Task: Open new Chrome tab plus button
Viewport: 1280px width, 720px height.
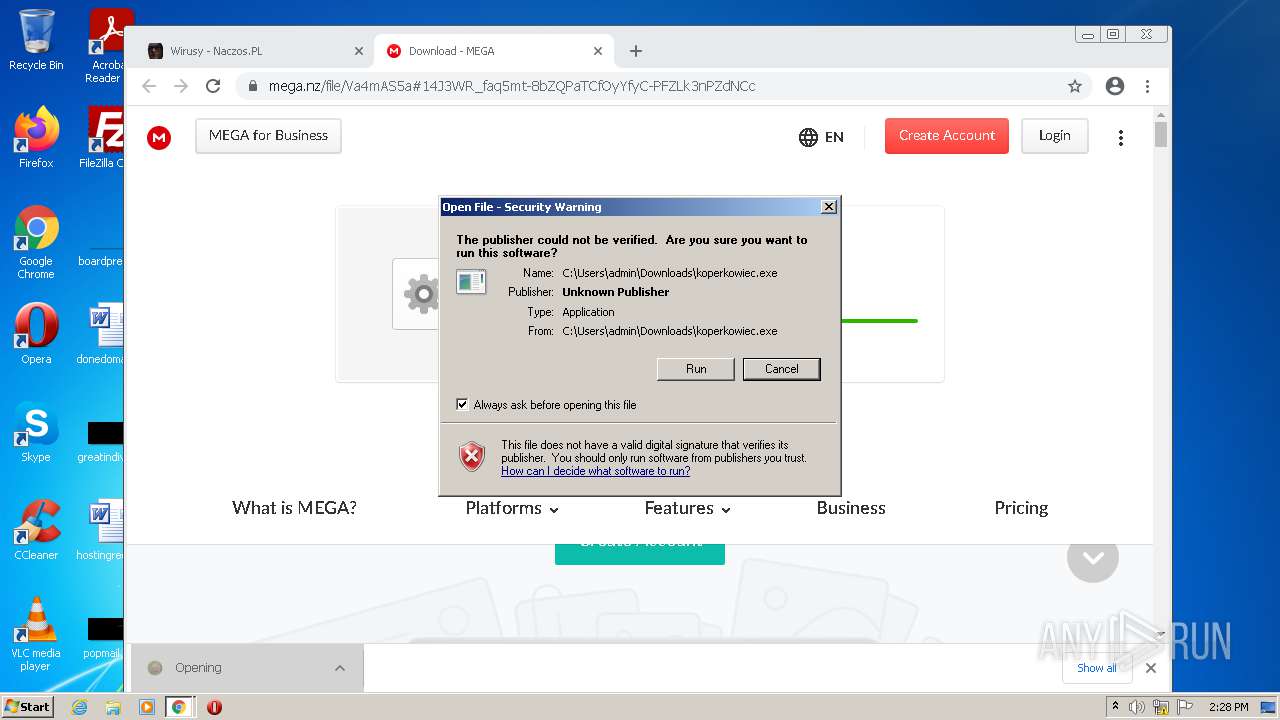Action: point(636,51)
